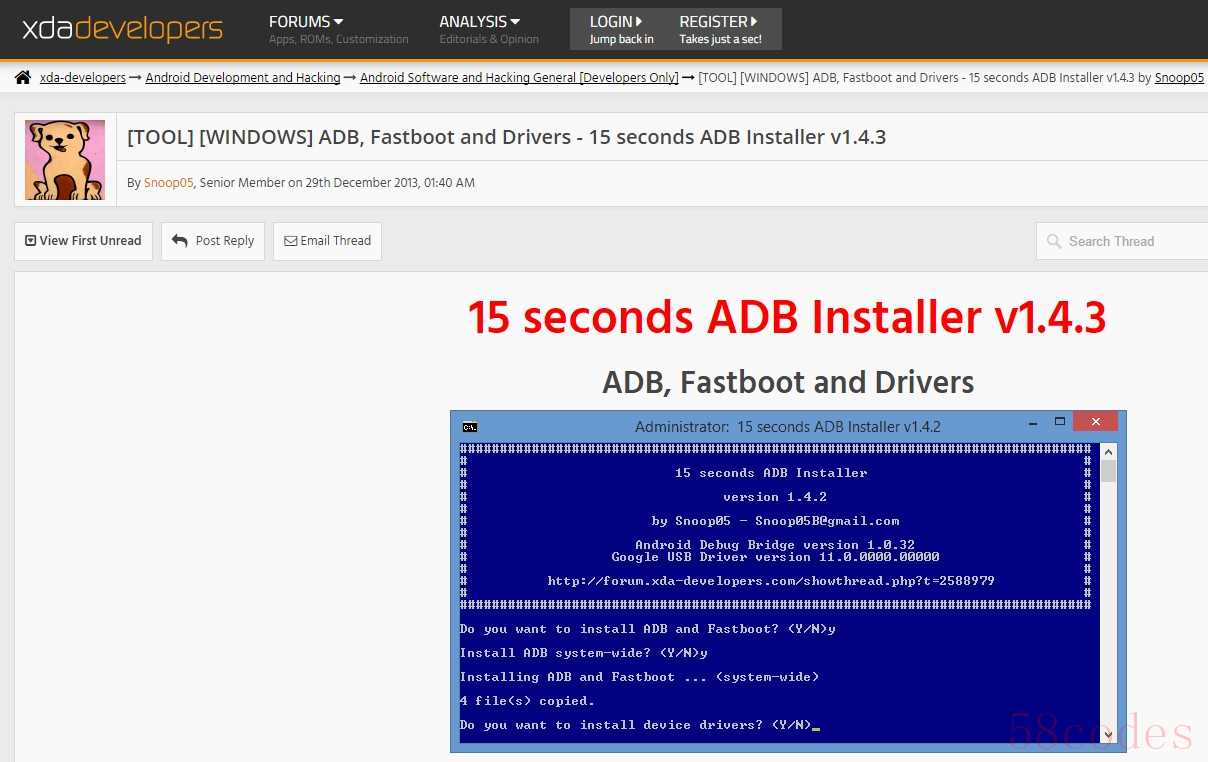This screenshot has height=762, width=1208.
Task: Open xda-developers breadcrumb link
Action: [83, 78]
